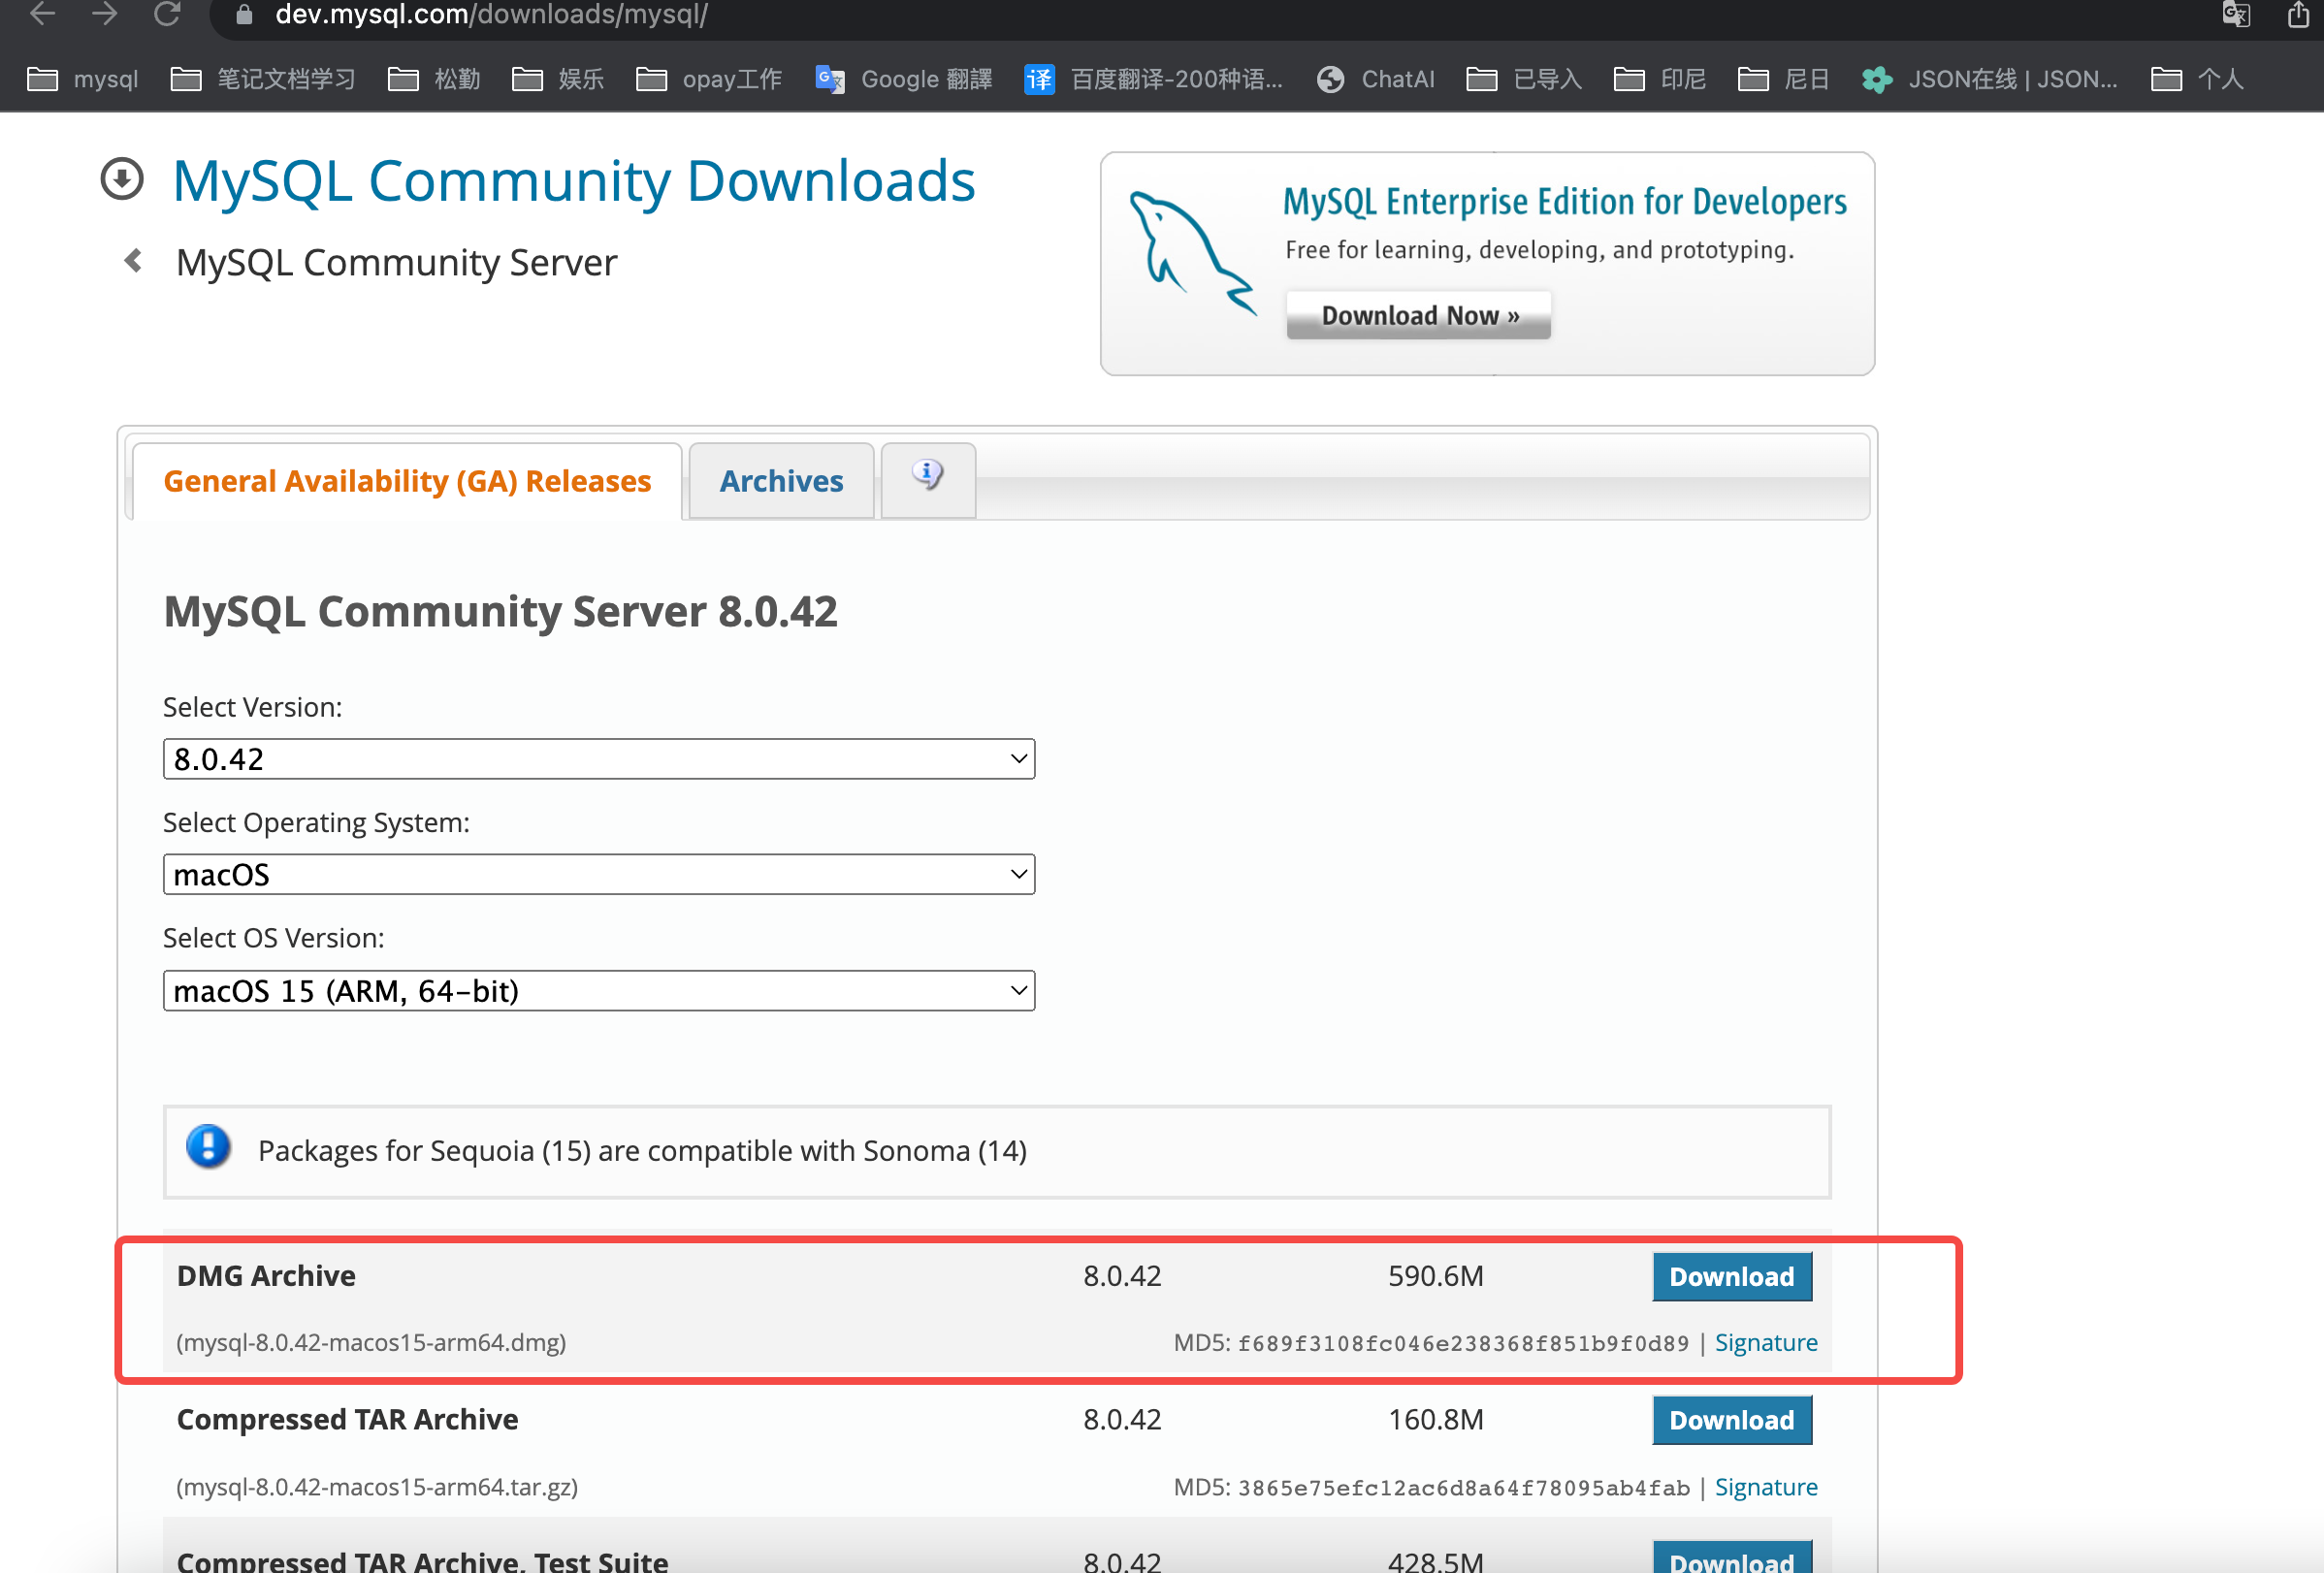
Task: Open the ChatAI bookmark
Action: [1376, 79]
